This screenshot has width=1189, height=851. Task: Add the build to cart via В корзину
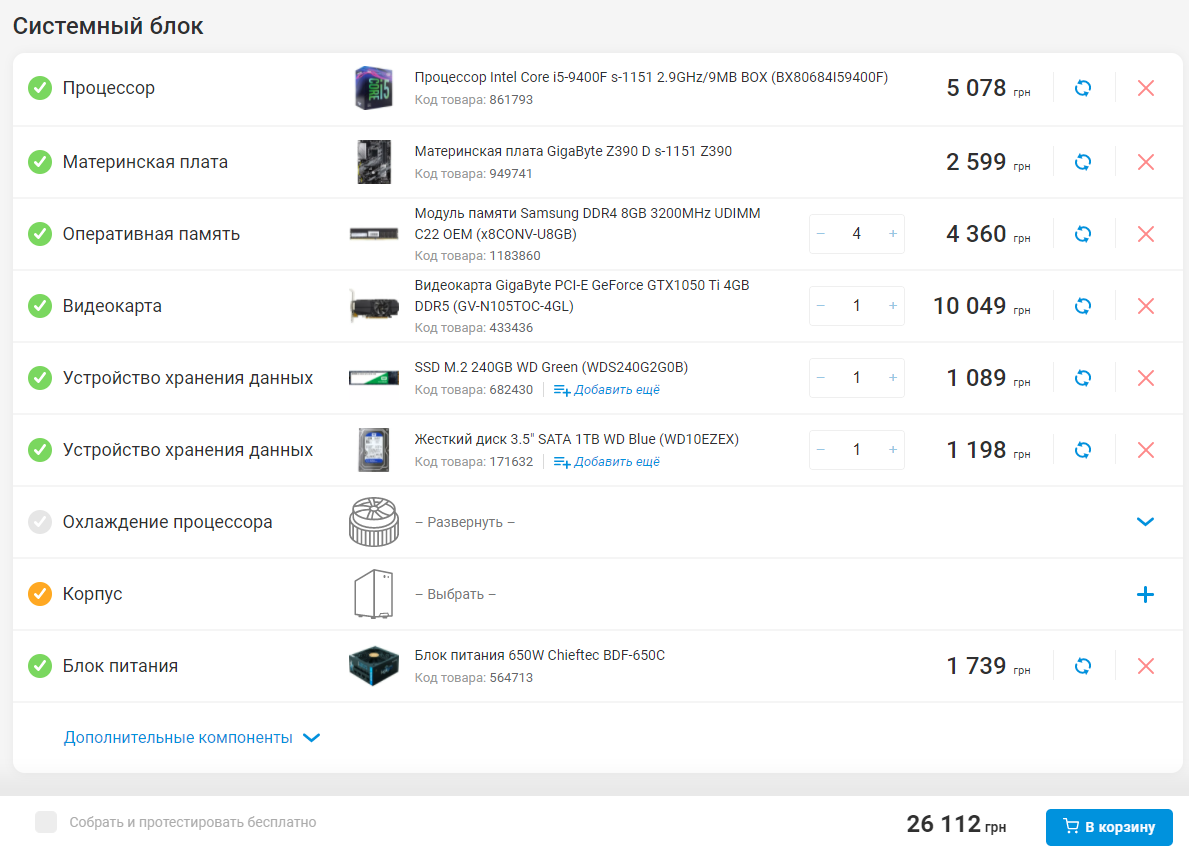1109,827
